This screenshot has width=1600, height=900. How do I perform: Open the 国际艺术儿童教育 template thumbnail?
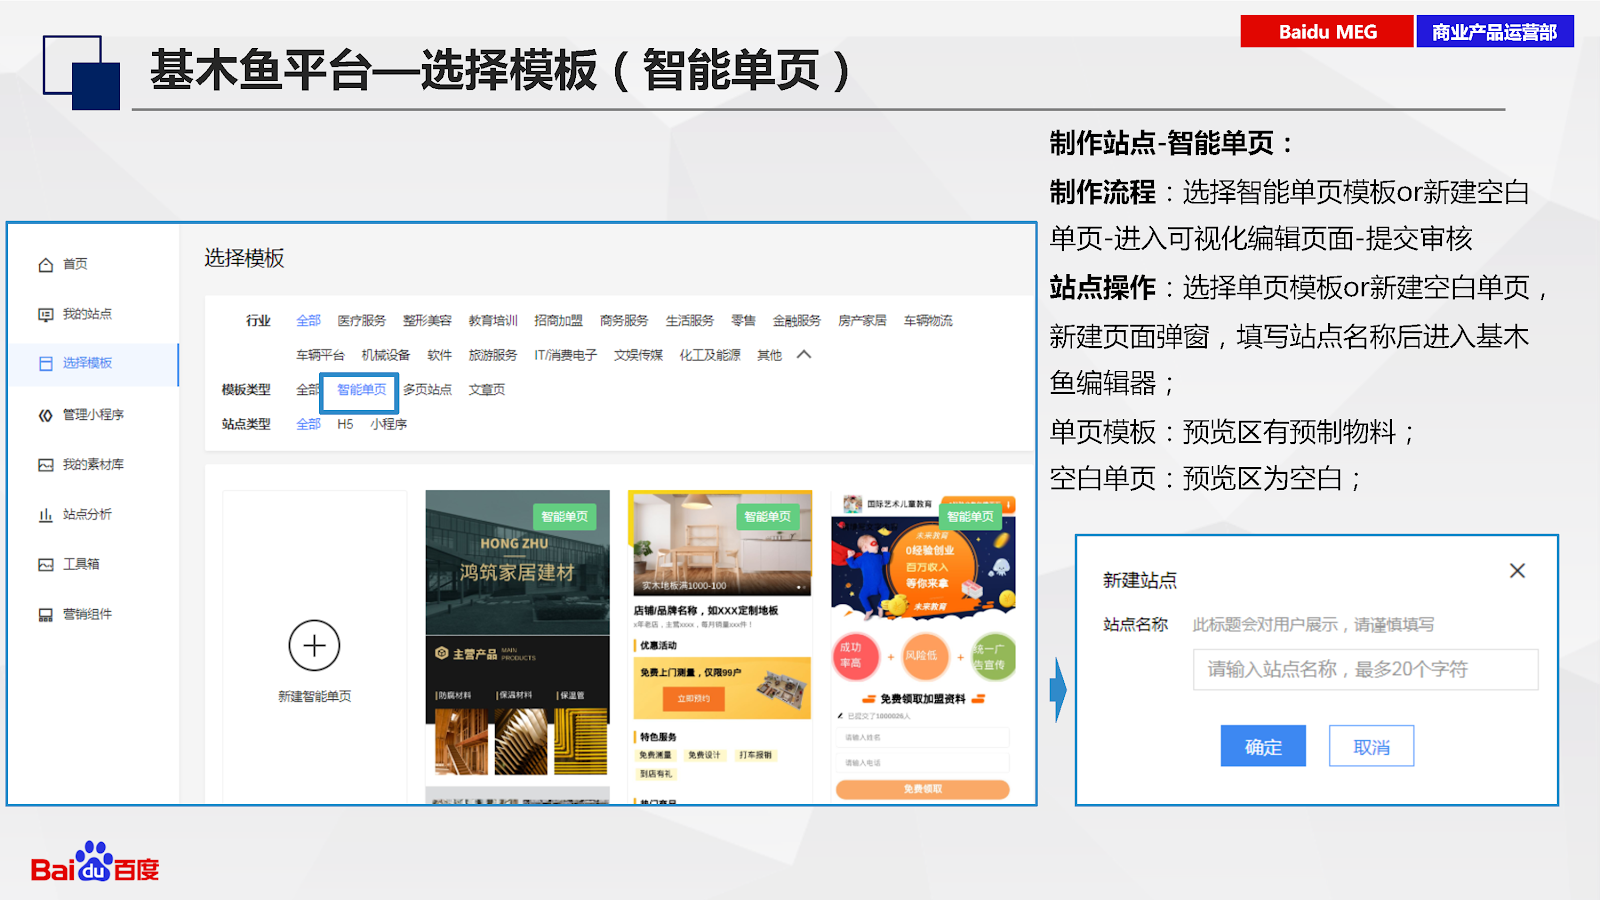(924, 646)
